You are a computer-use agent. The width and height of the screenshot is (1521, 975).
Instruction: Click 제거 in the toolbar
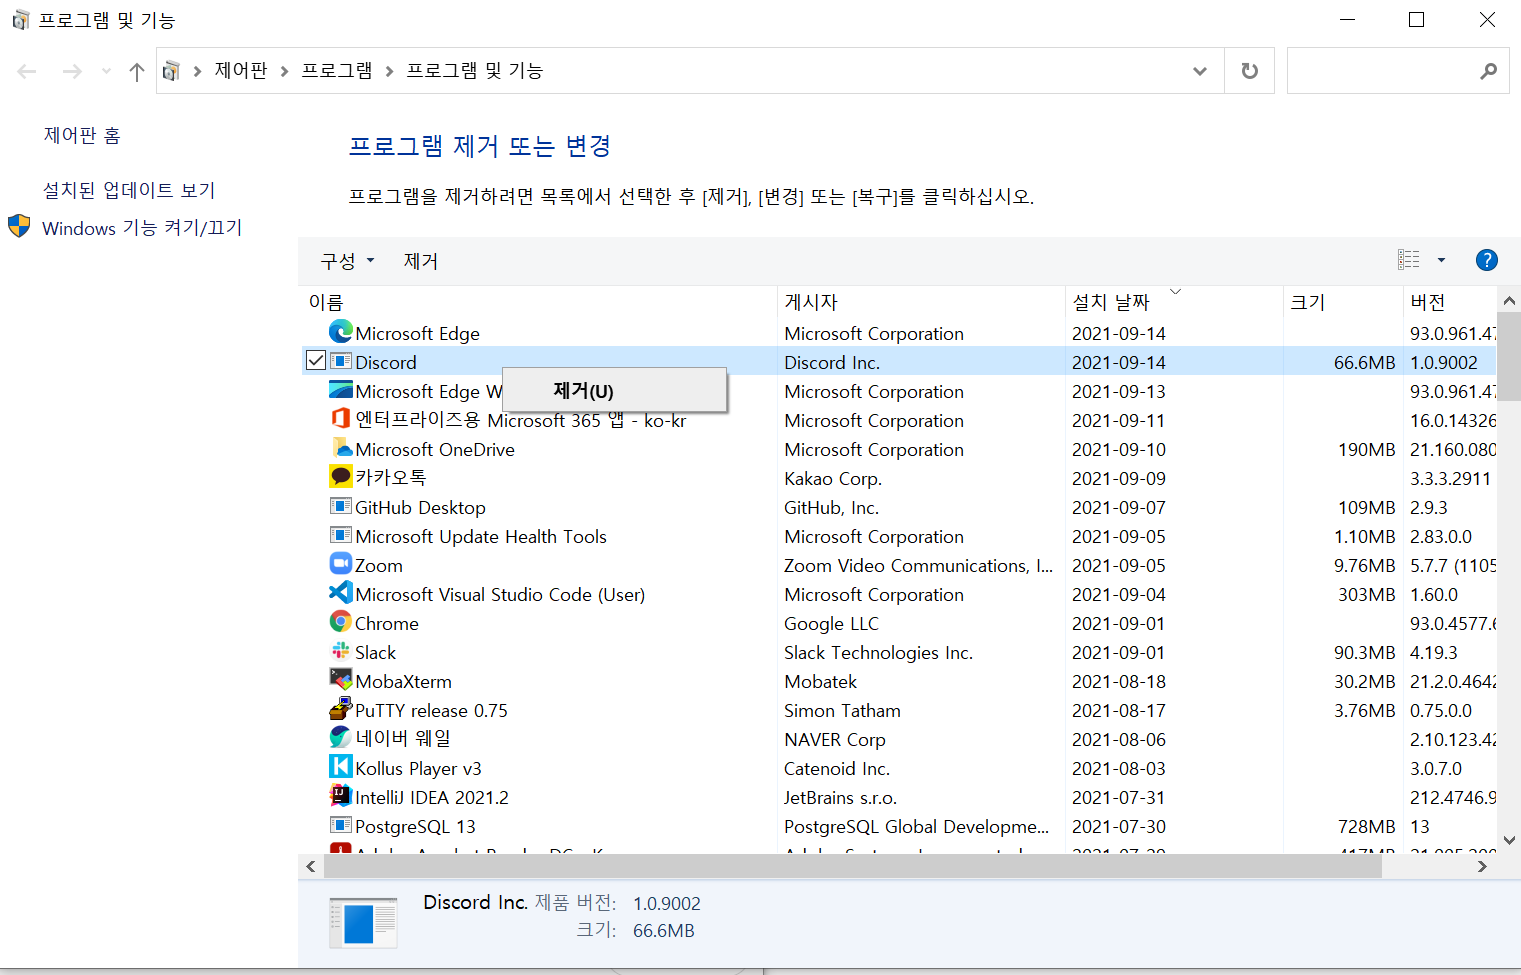421,261
